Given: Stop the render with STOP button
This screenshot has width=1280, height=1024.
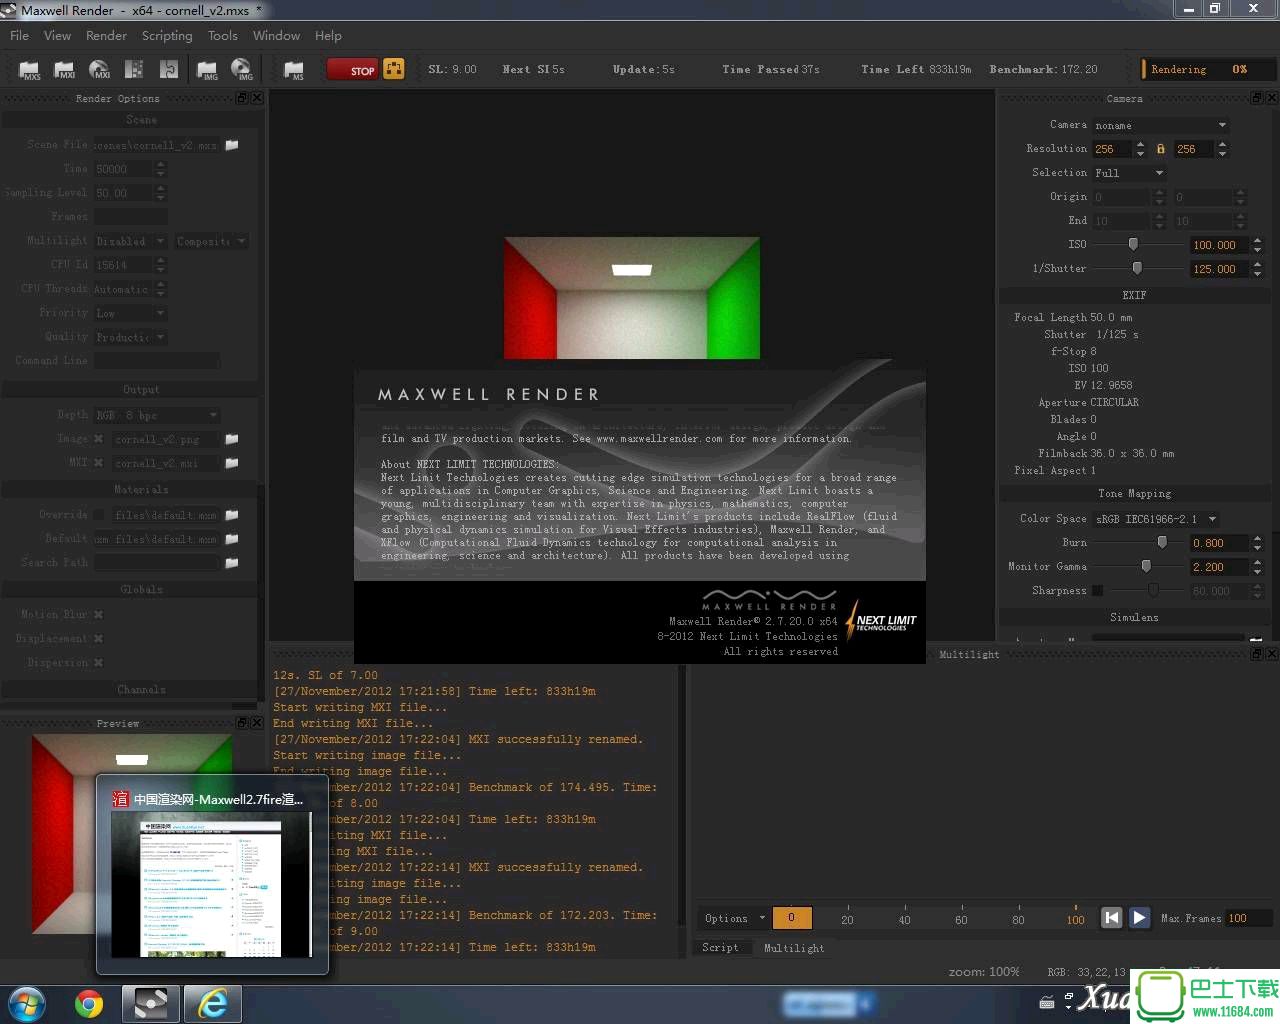Looking at the screenshot, I should click(x=351, y=69).
